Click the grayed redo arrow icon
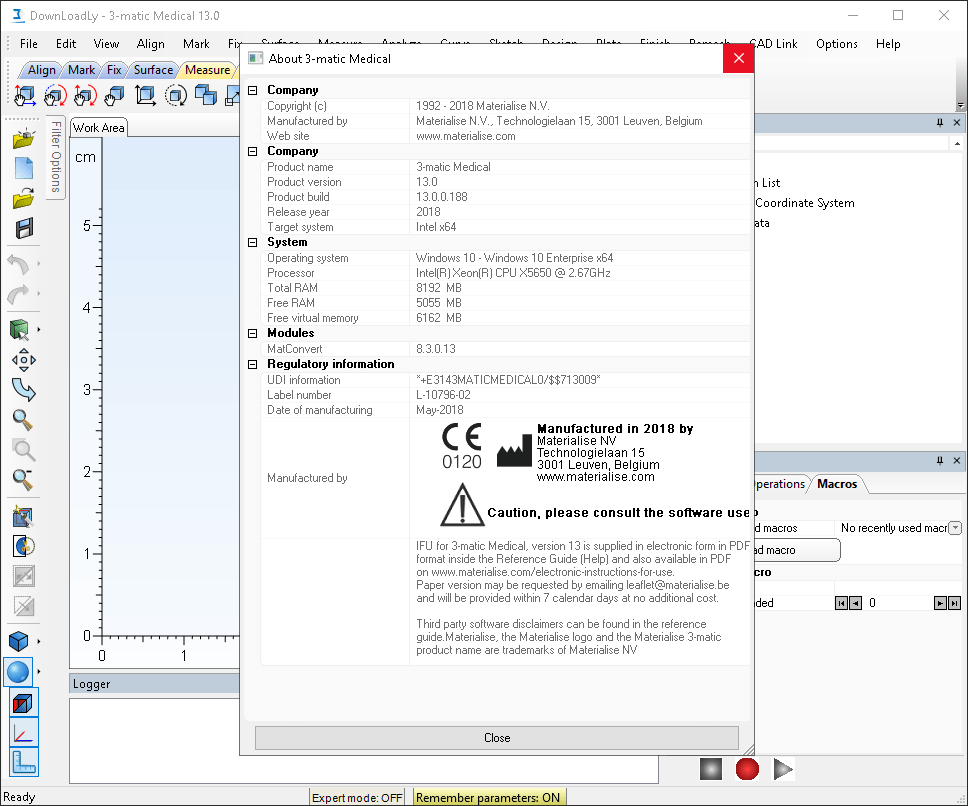968x806 pixels. tap(19, 294)
